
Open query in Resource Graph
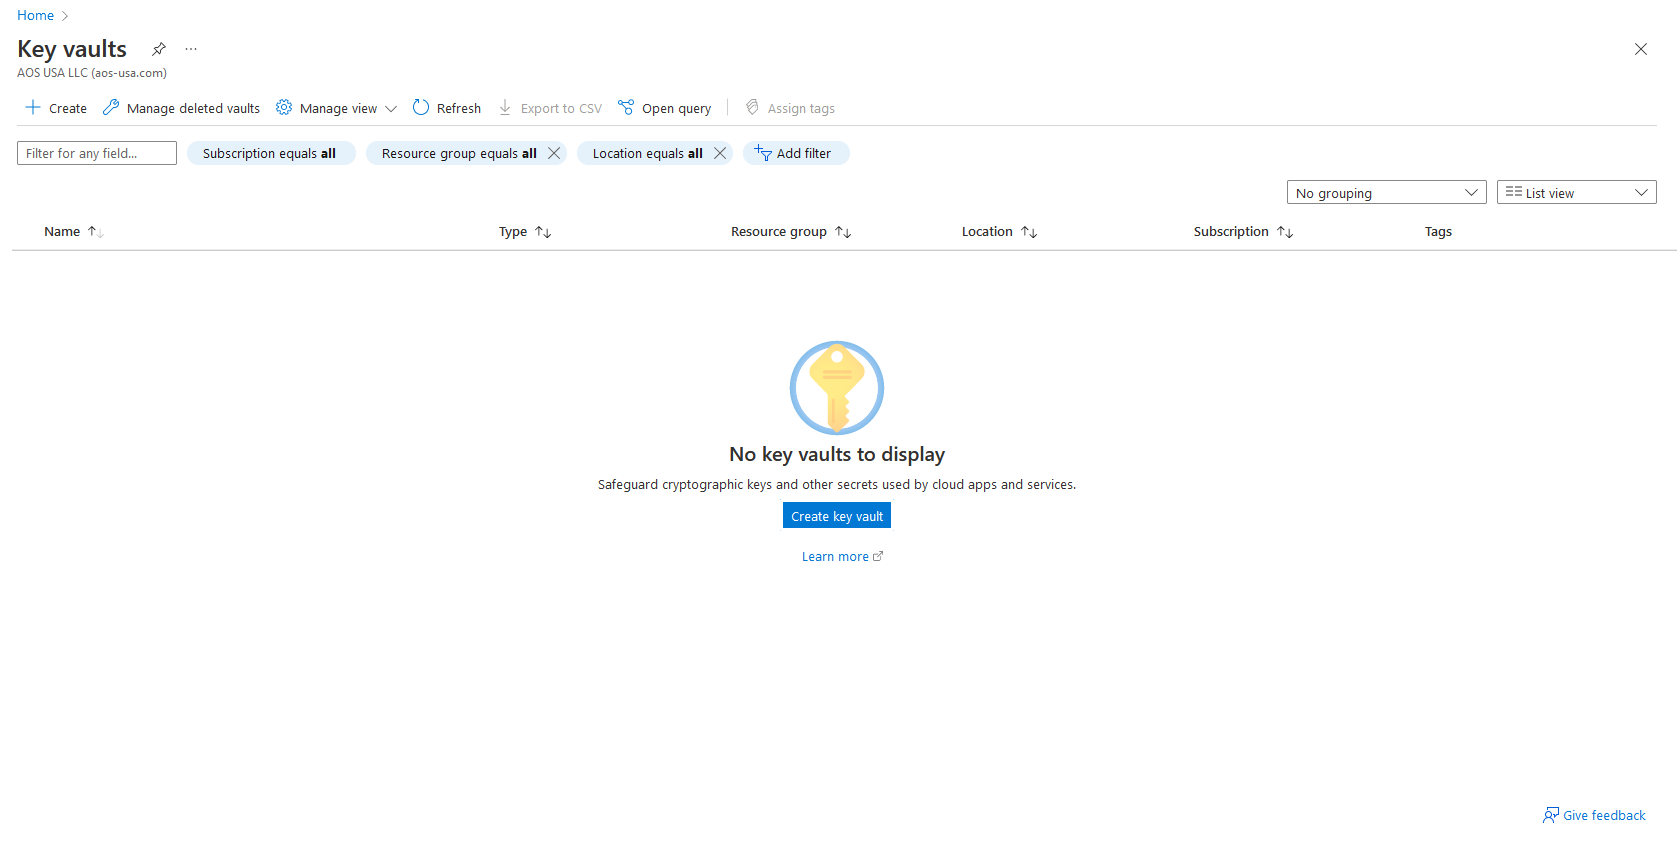[665, 108]
